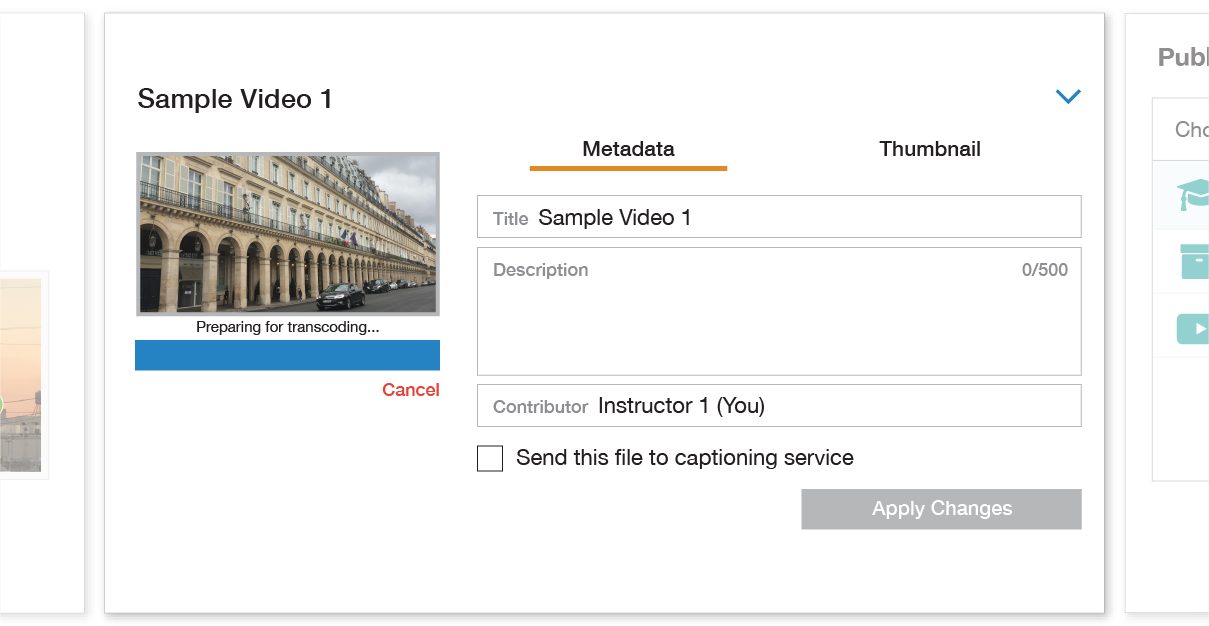Image resolution: width=1209 pixels, height=626 pixels.
Task: Enable Send this file to captioning service
Action: [x=490, y=458]
